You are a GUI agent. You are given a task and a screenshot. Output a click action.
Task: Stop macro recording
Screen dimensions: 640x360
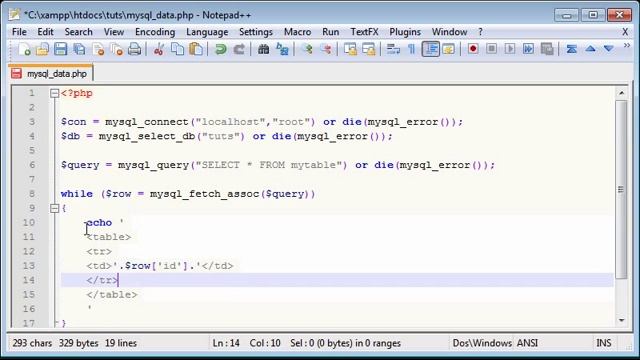coord(491,49)
